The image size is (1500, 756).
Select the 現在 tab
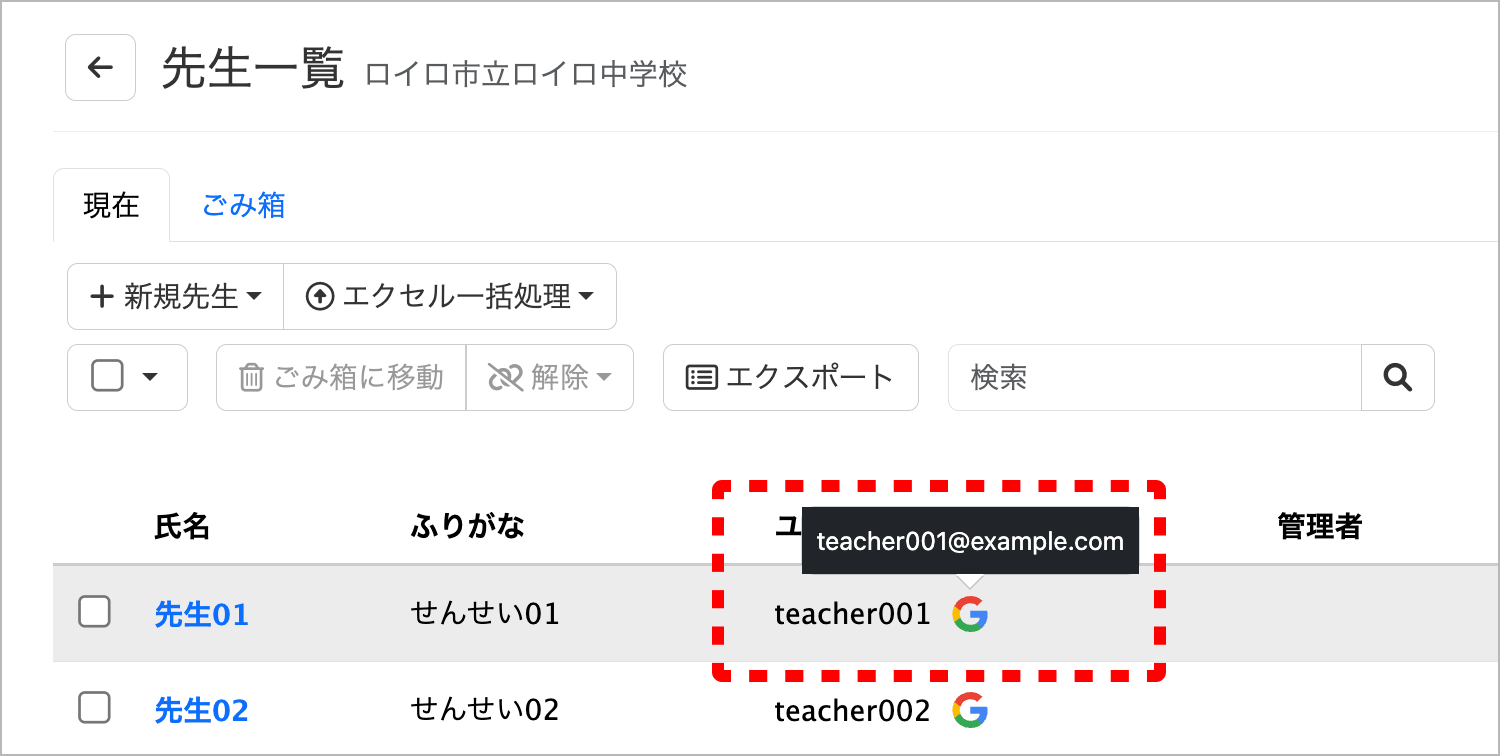point(111,205)
